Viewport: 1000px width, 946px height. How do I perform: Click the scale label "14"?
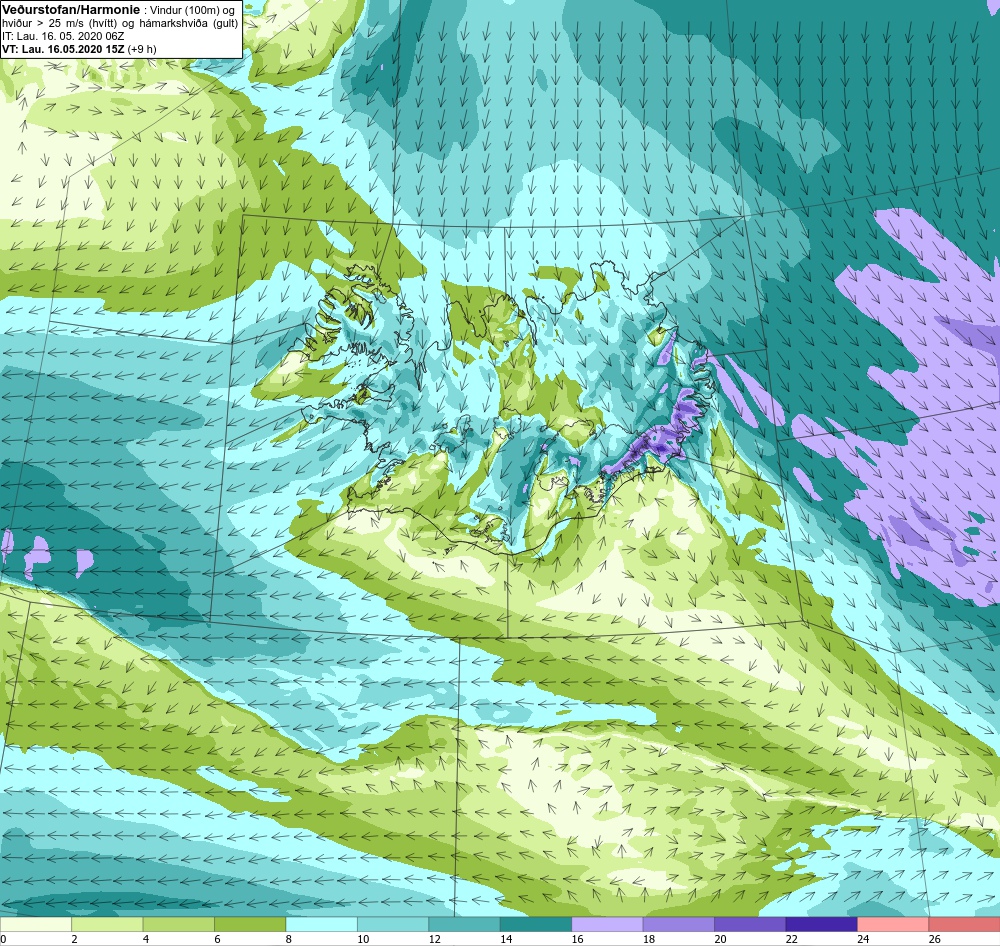(x=506, y=939)
